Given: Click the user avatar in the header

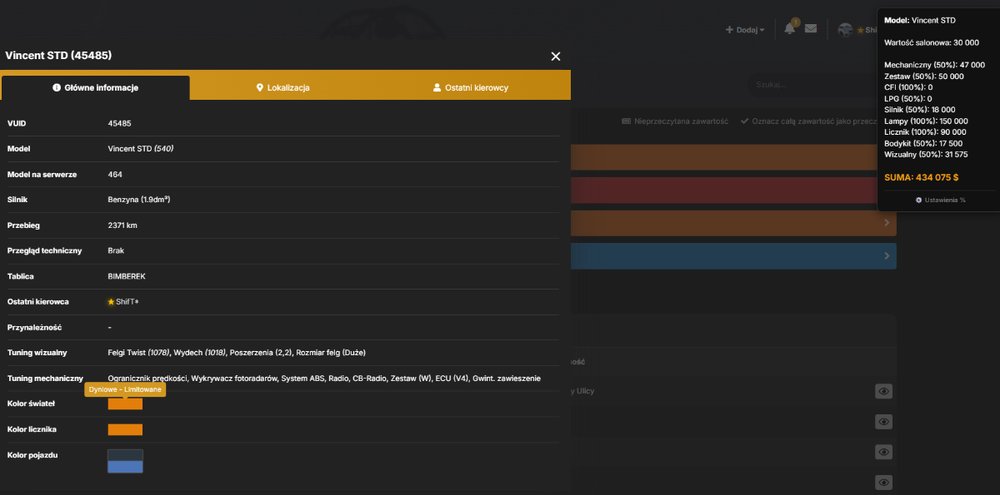Looking at the screenshot, I should tap(845, 30).
